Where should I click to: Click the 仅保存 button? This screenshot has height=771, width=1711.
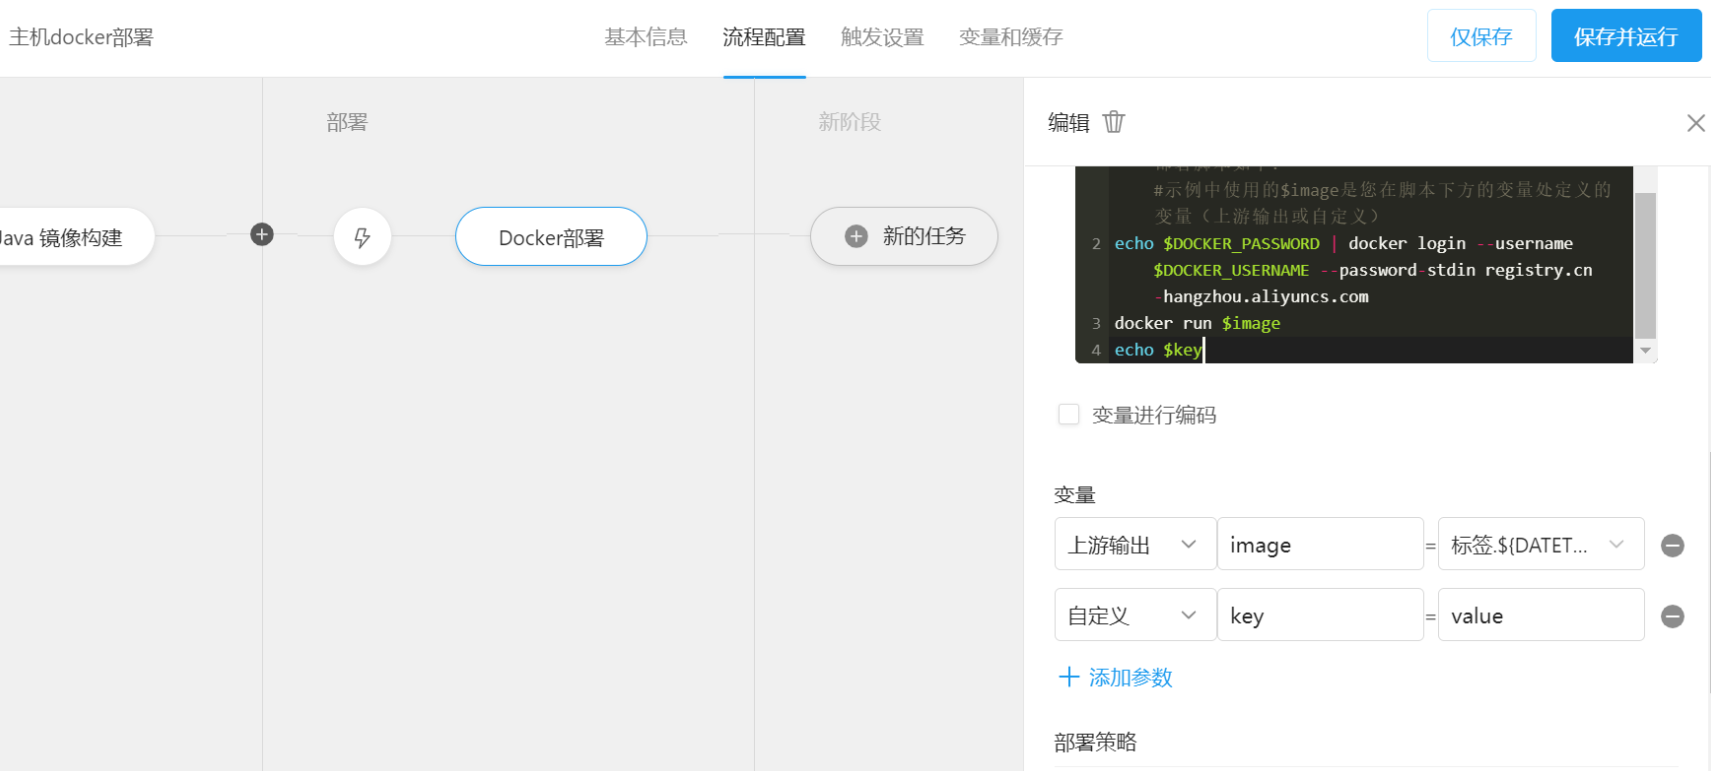[1481, 36]
